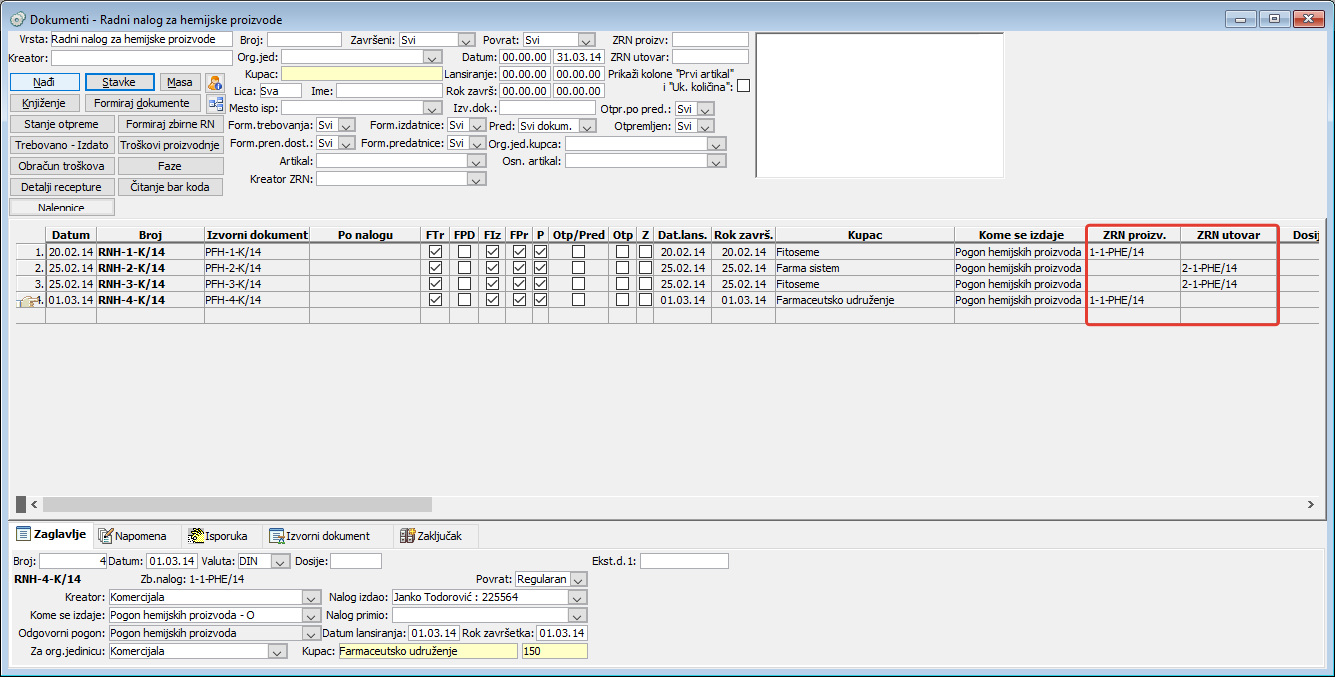Toggle FPD checkbox in row RNH-1-K/14
This screenshot has width=1335, height=677.
coord(465,252)
